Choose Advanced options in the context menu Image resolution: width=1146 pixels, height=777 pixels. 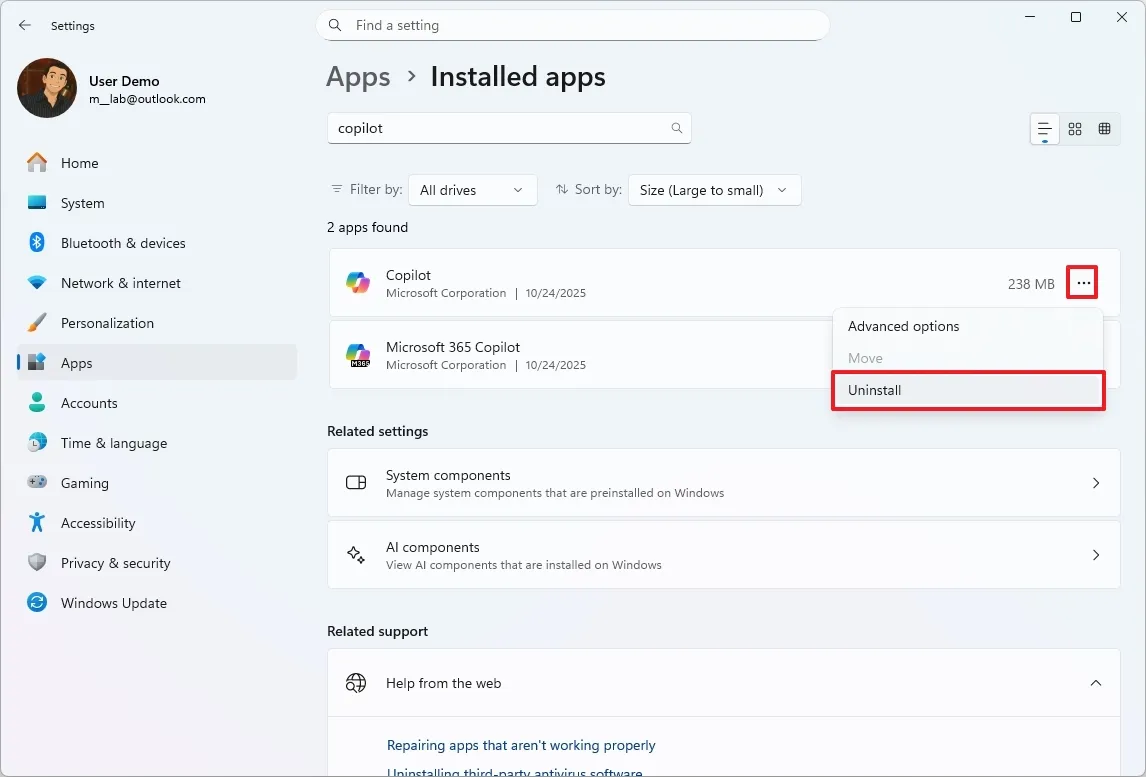pyautogui.click(x=903, y=326)
